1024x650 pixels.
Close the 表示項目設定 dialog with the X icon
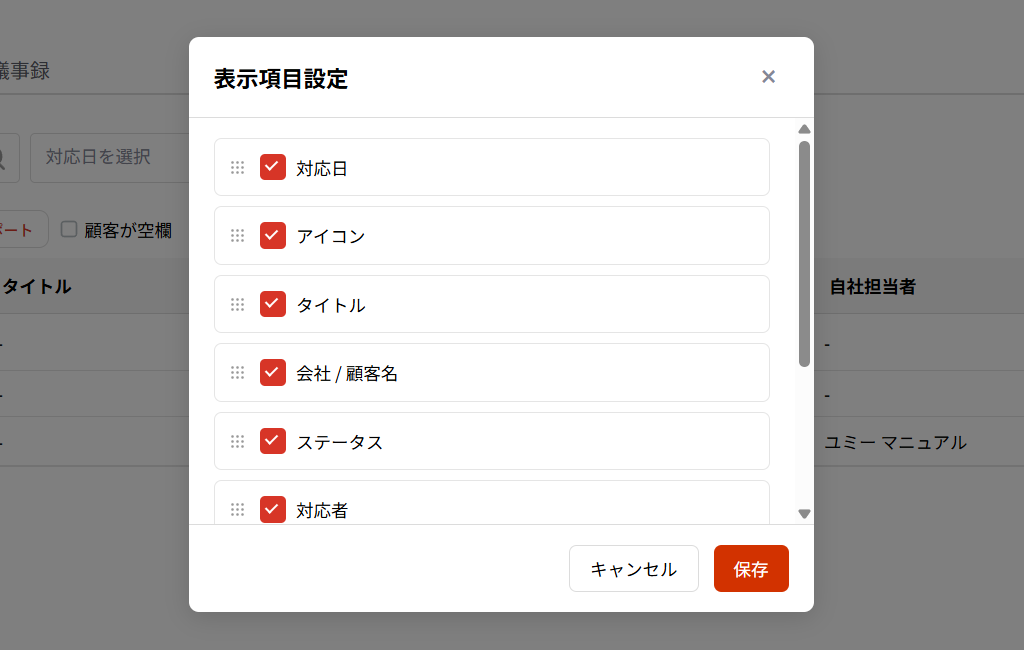point(768,77)
